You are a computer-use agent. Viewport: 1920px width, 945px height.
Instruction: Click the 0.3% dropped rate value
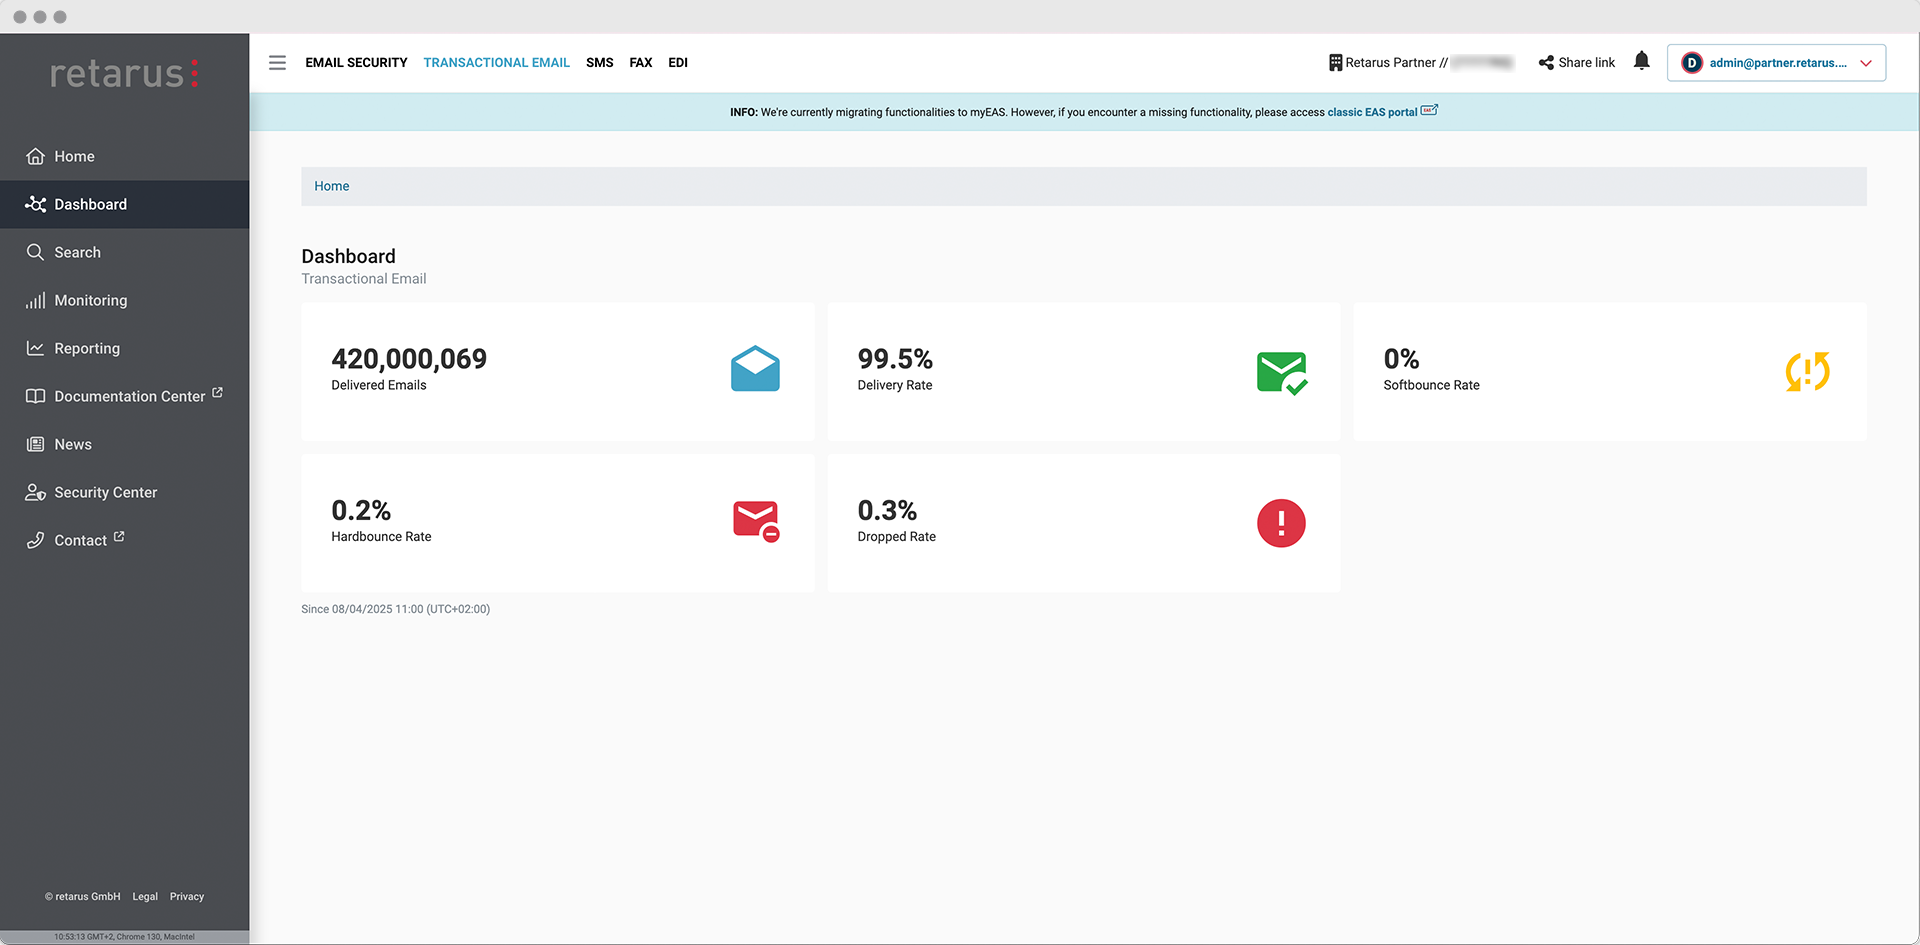click(x=887, y=510)
